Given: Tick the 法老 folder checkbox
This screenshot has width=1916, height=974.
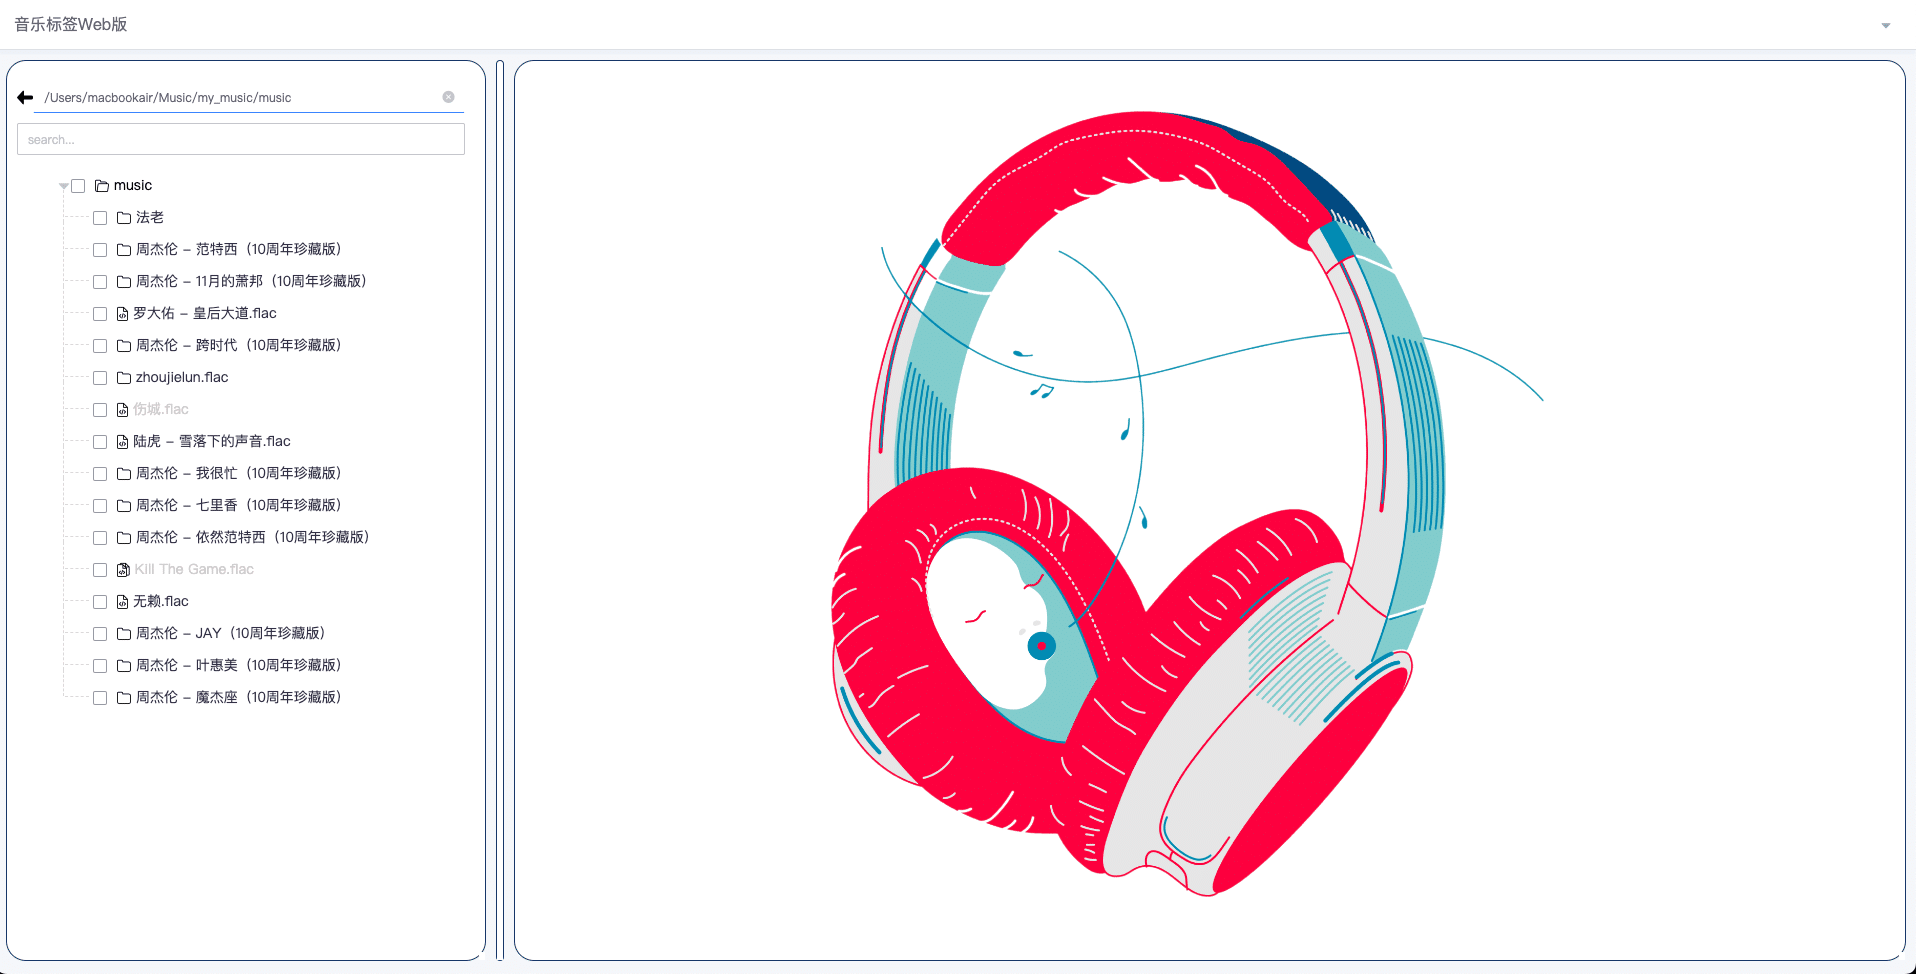Looking at the screenshot, I should click(100, 218).
